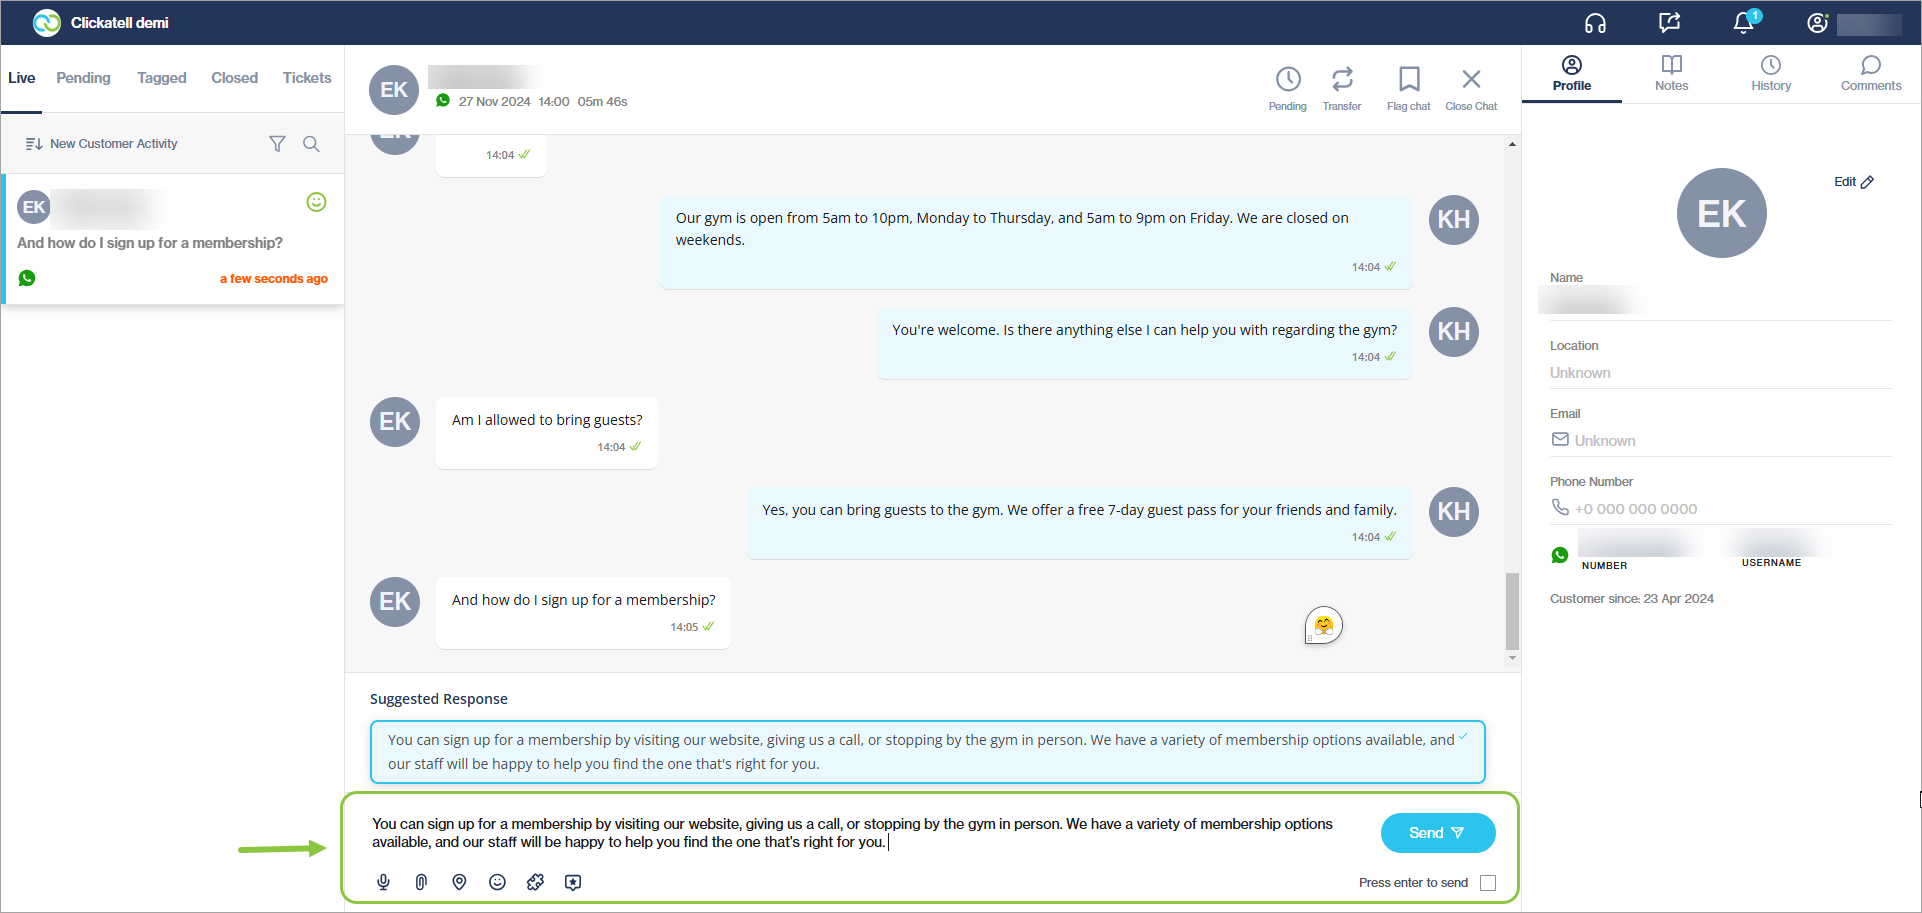Enable the Press enter to send checkbox

click(1487, 883)
